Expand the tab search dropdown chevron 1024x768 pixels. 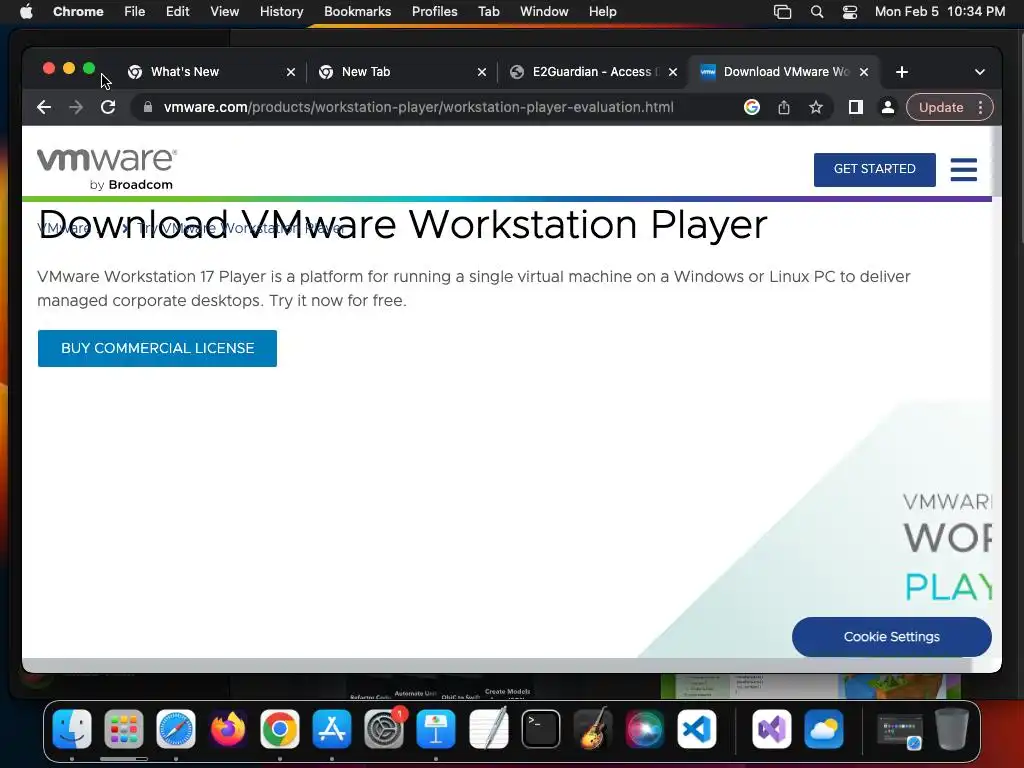click(980, 72)
